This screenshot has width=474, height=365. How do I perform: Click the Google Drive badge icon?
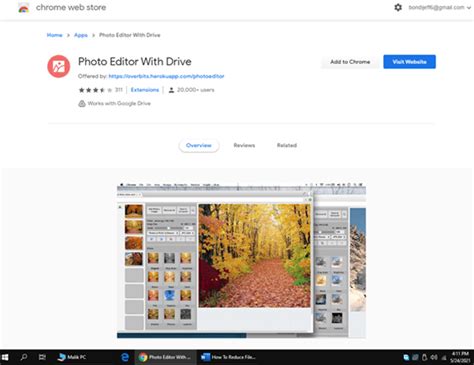point(82,103)
